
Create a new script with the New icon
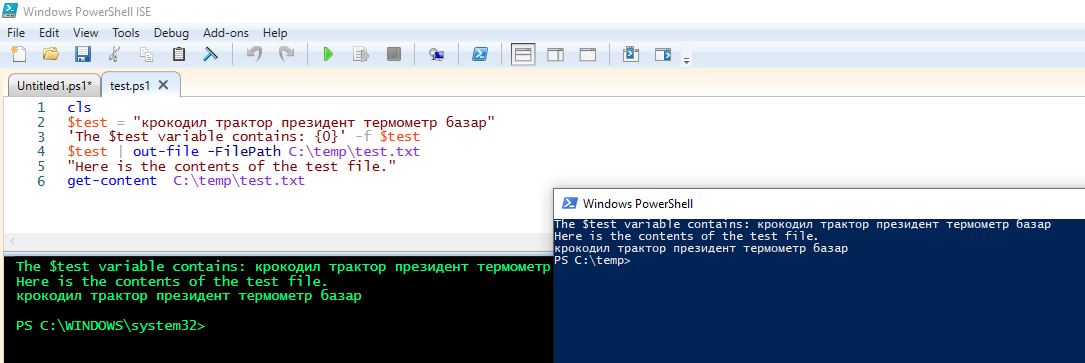(19, 54)
